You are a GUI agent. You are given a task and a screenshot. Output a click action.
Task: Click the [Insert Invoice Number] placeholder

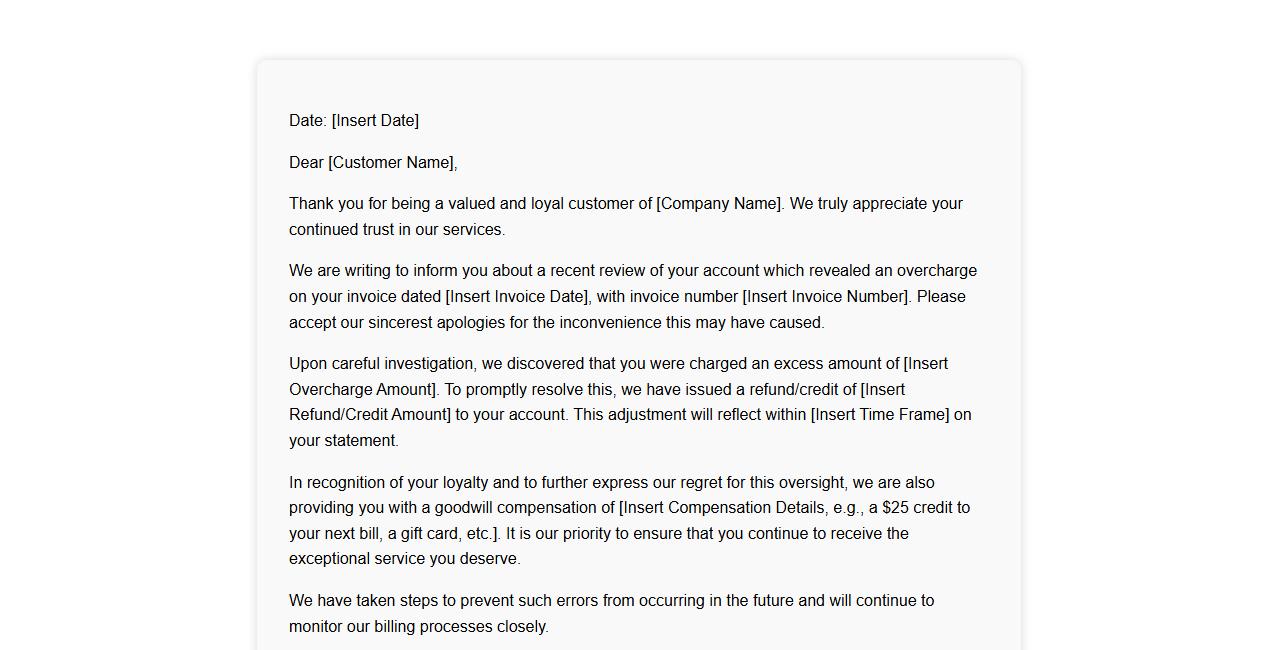(826, 297)
